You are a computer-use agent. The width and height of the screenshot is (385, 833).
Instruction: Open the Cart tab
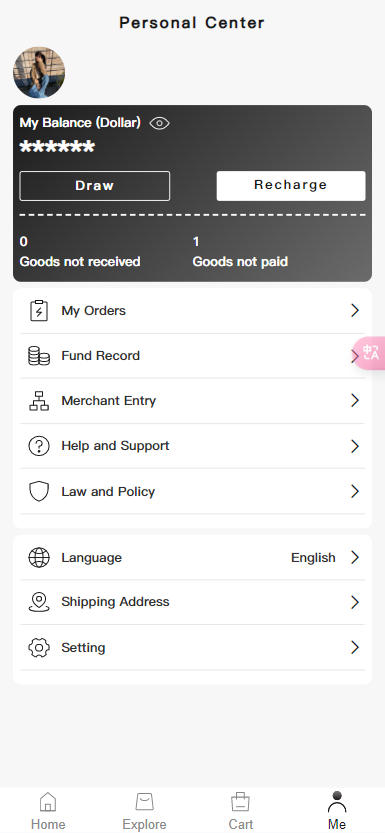[x=241, y=811]
